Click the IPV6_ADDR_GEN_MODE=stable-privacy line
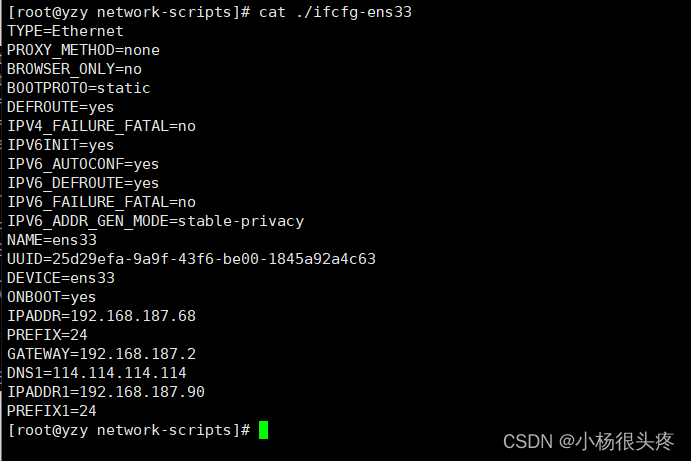691x461 pixels. 155,221
